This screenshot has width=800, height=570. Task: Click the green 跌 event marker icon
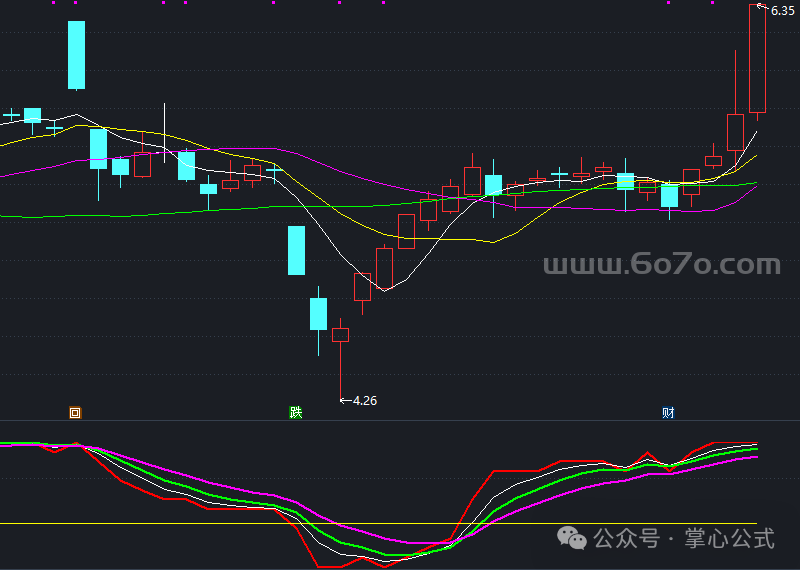tap(295, 412)
